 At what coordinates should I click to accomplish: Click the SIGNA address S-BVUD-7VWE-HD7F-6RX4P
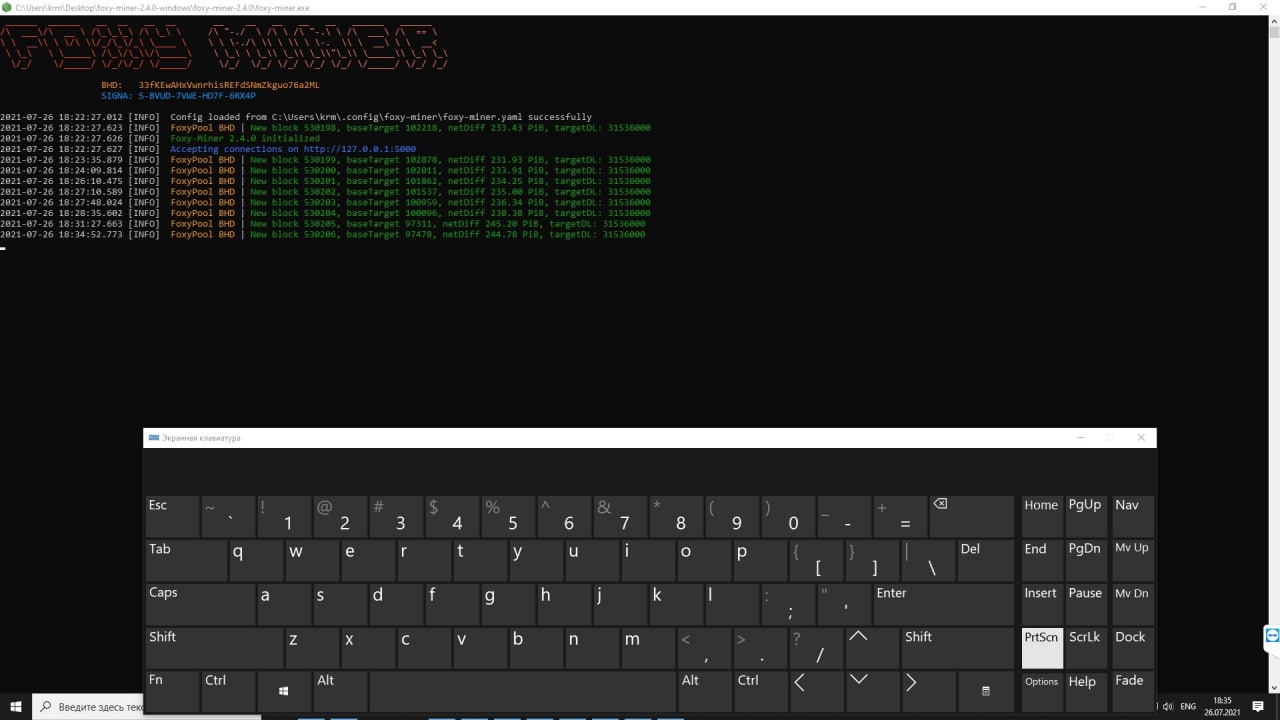(x=197, y=96)
